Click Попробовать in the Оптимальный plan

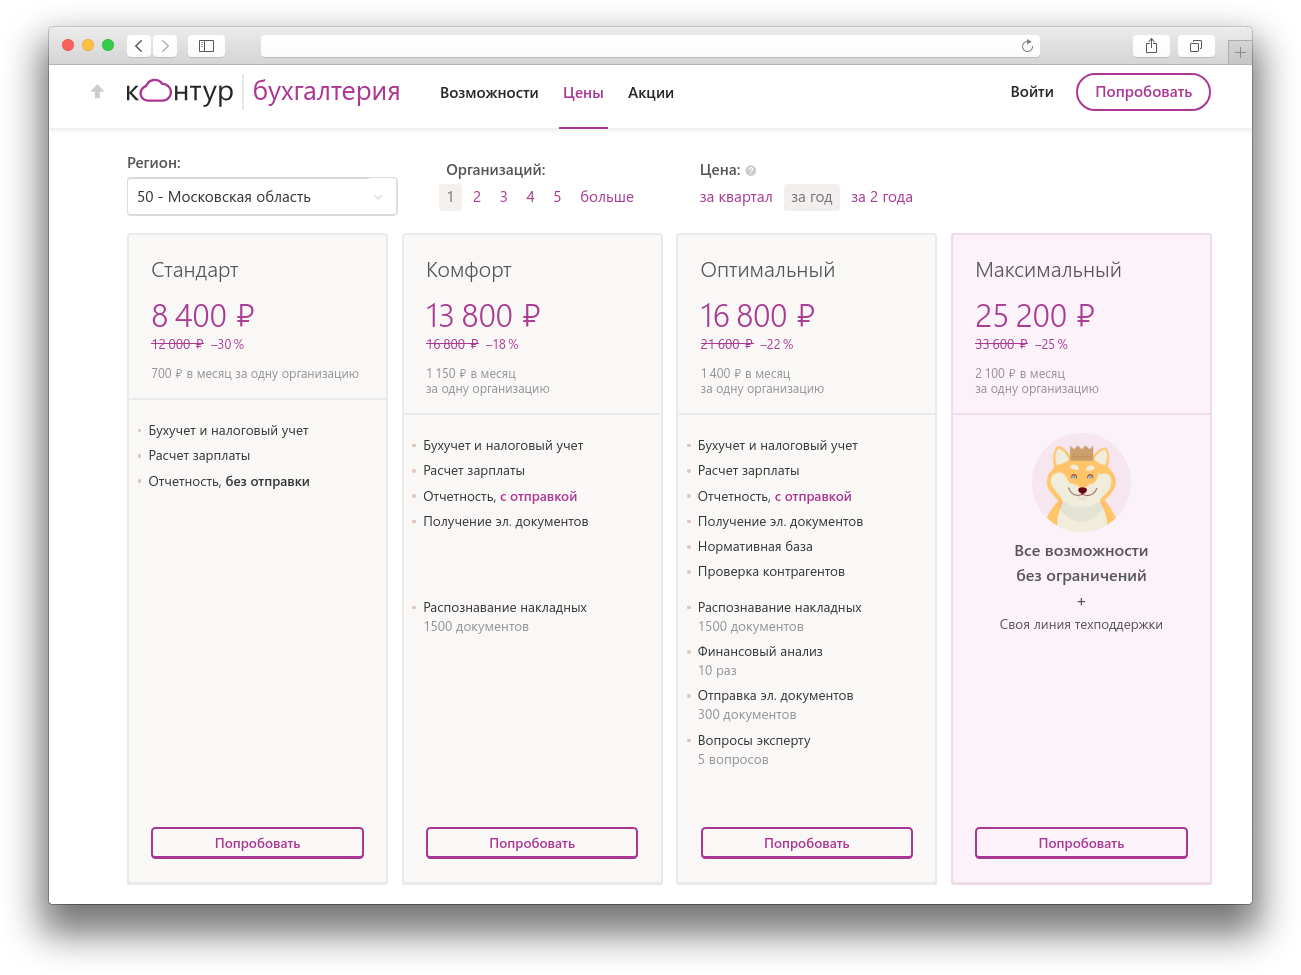807,843
